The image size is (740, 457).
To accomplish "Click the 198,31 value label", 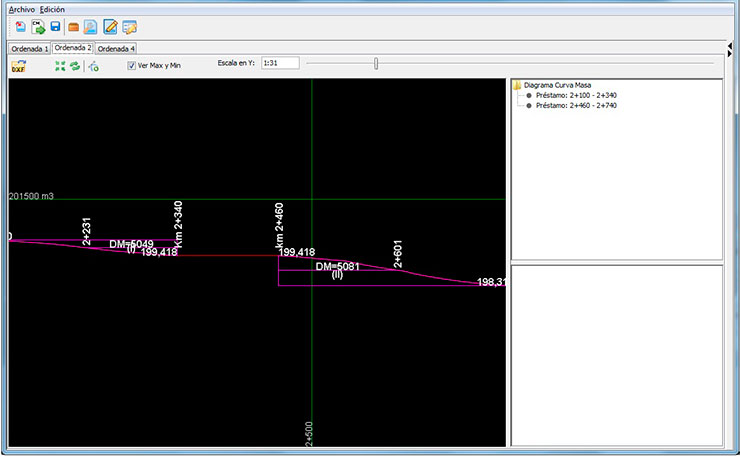I will tap(491, 282).
